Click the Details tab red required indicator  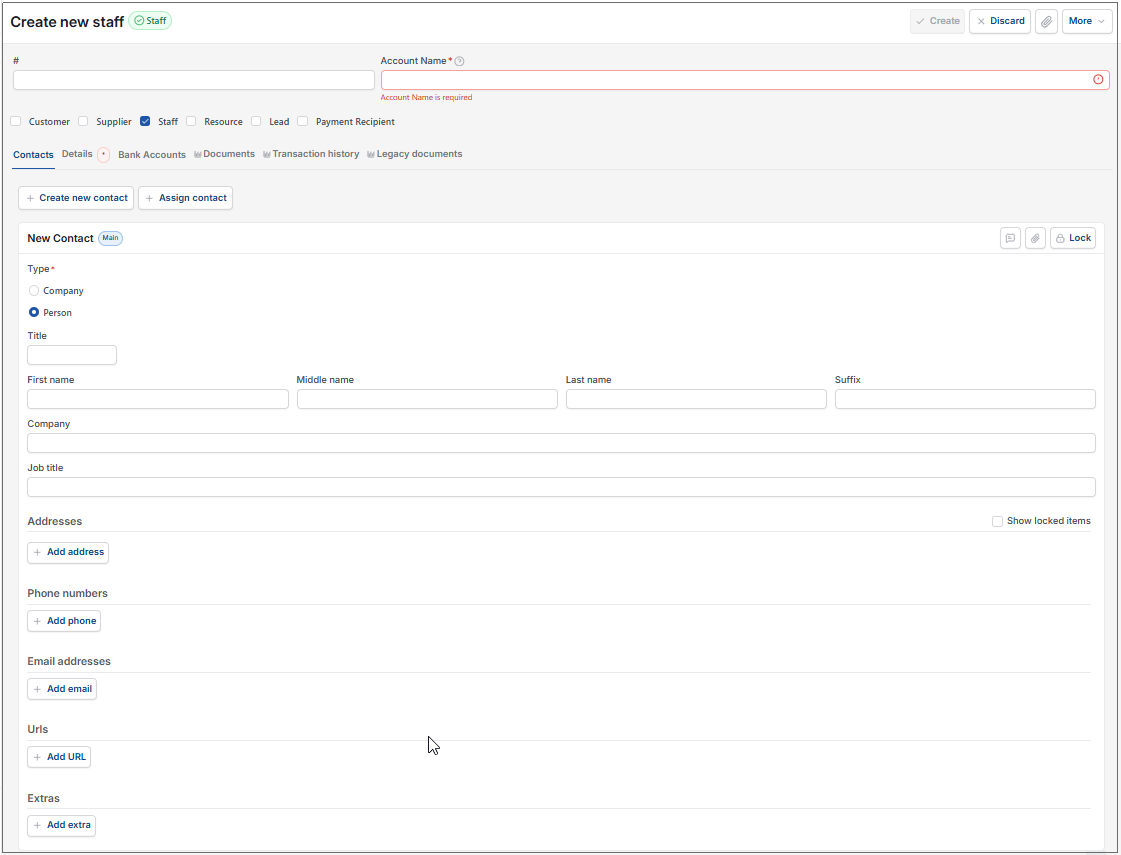coord(104,154)
